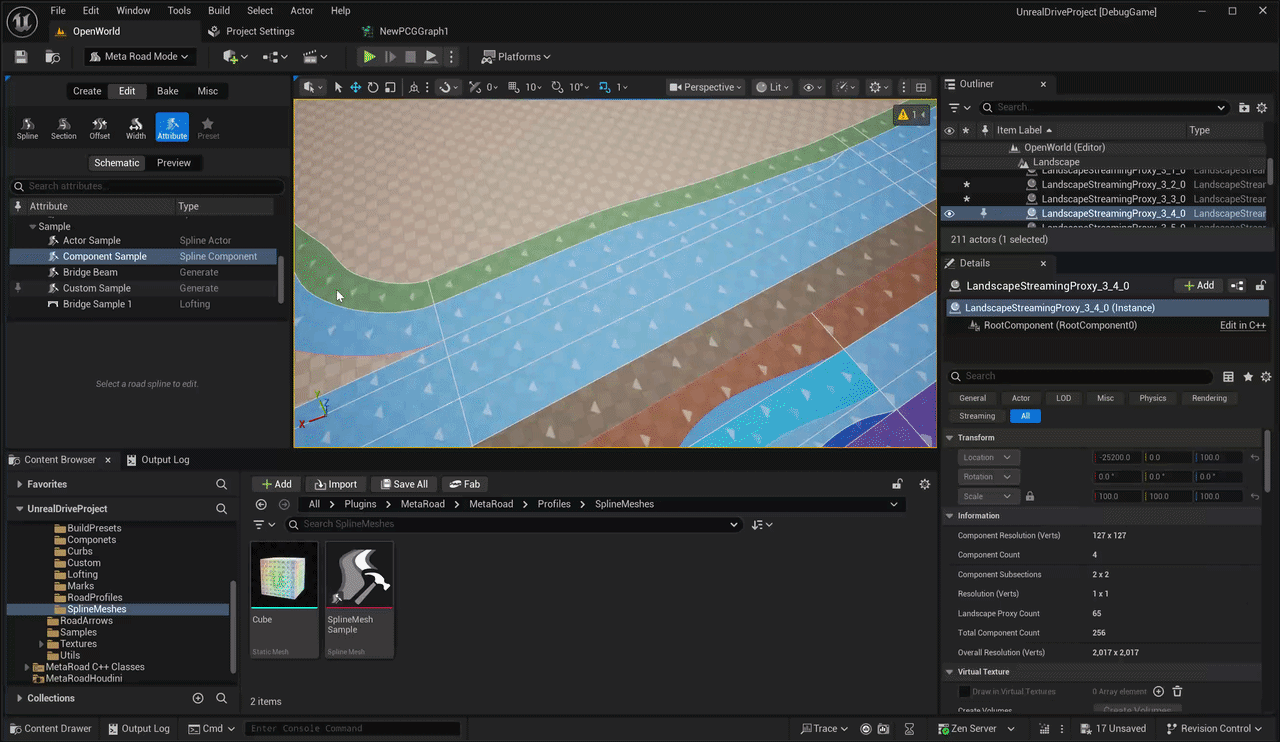Viewport: 1280px width, 742px height.
Task: Select the Offset edit tool
Action: pyautogui.click(x=100, y=128)
